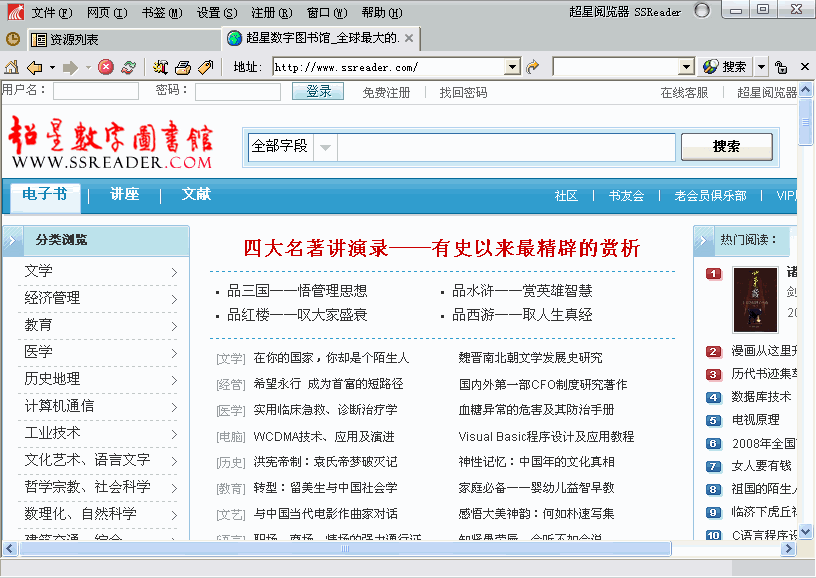The width and height of the screenshot is (816, 578).
Task: Click the round status indicator near title
Action: 702,10
